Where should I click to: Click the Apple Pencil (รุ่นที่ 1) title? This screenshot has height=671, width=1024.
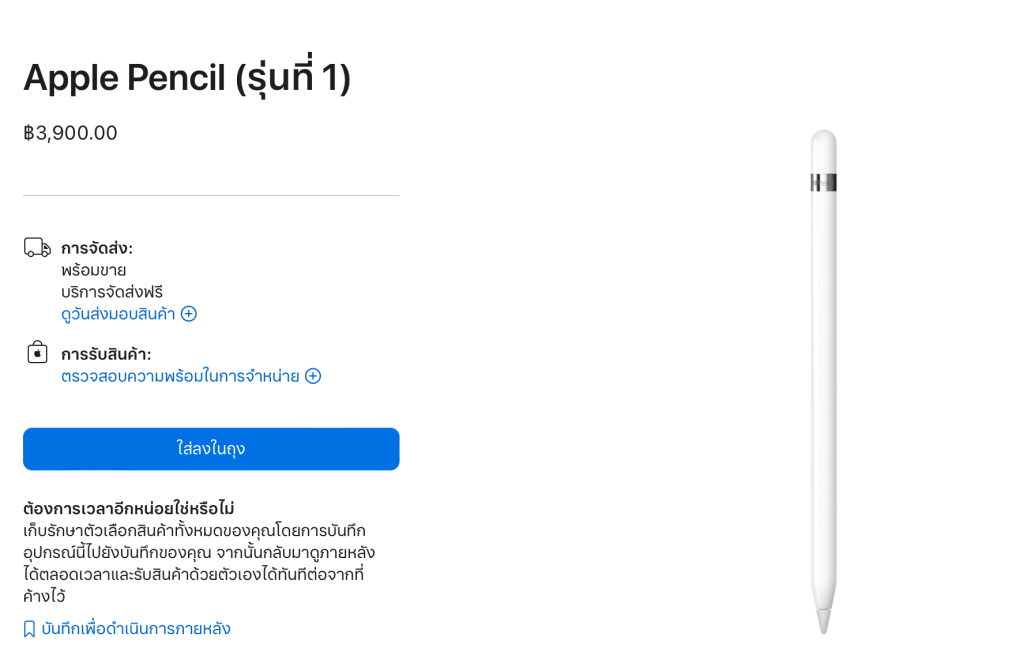tap(187, 77)
